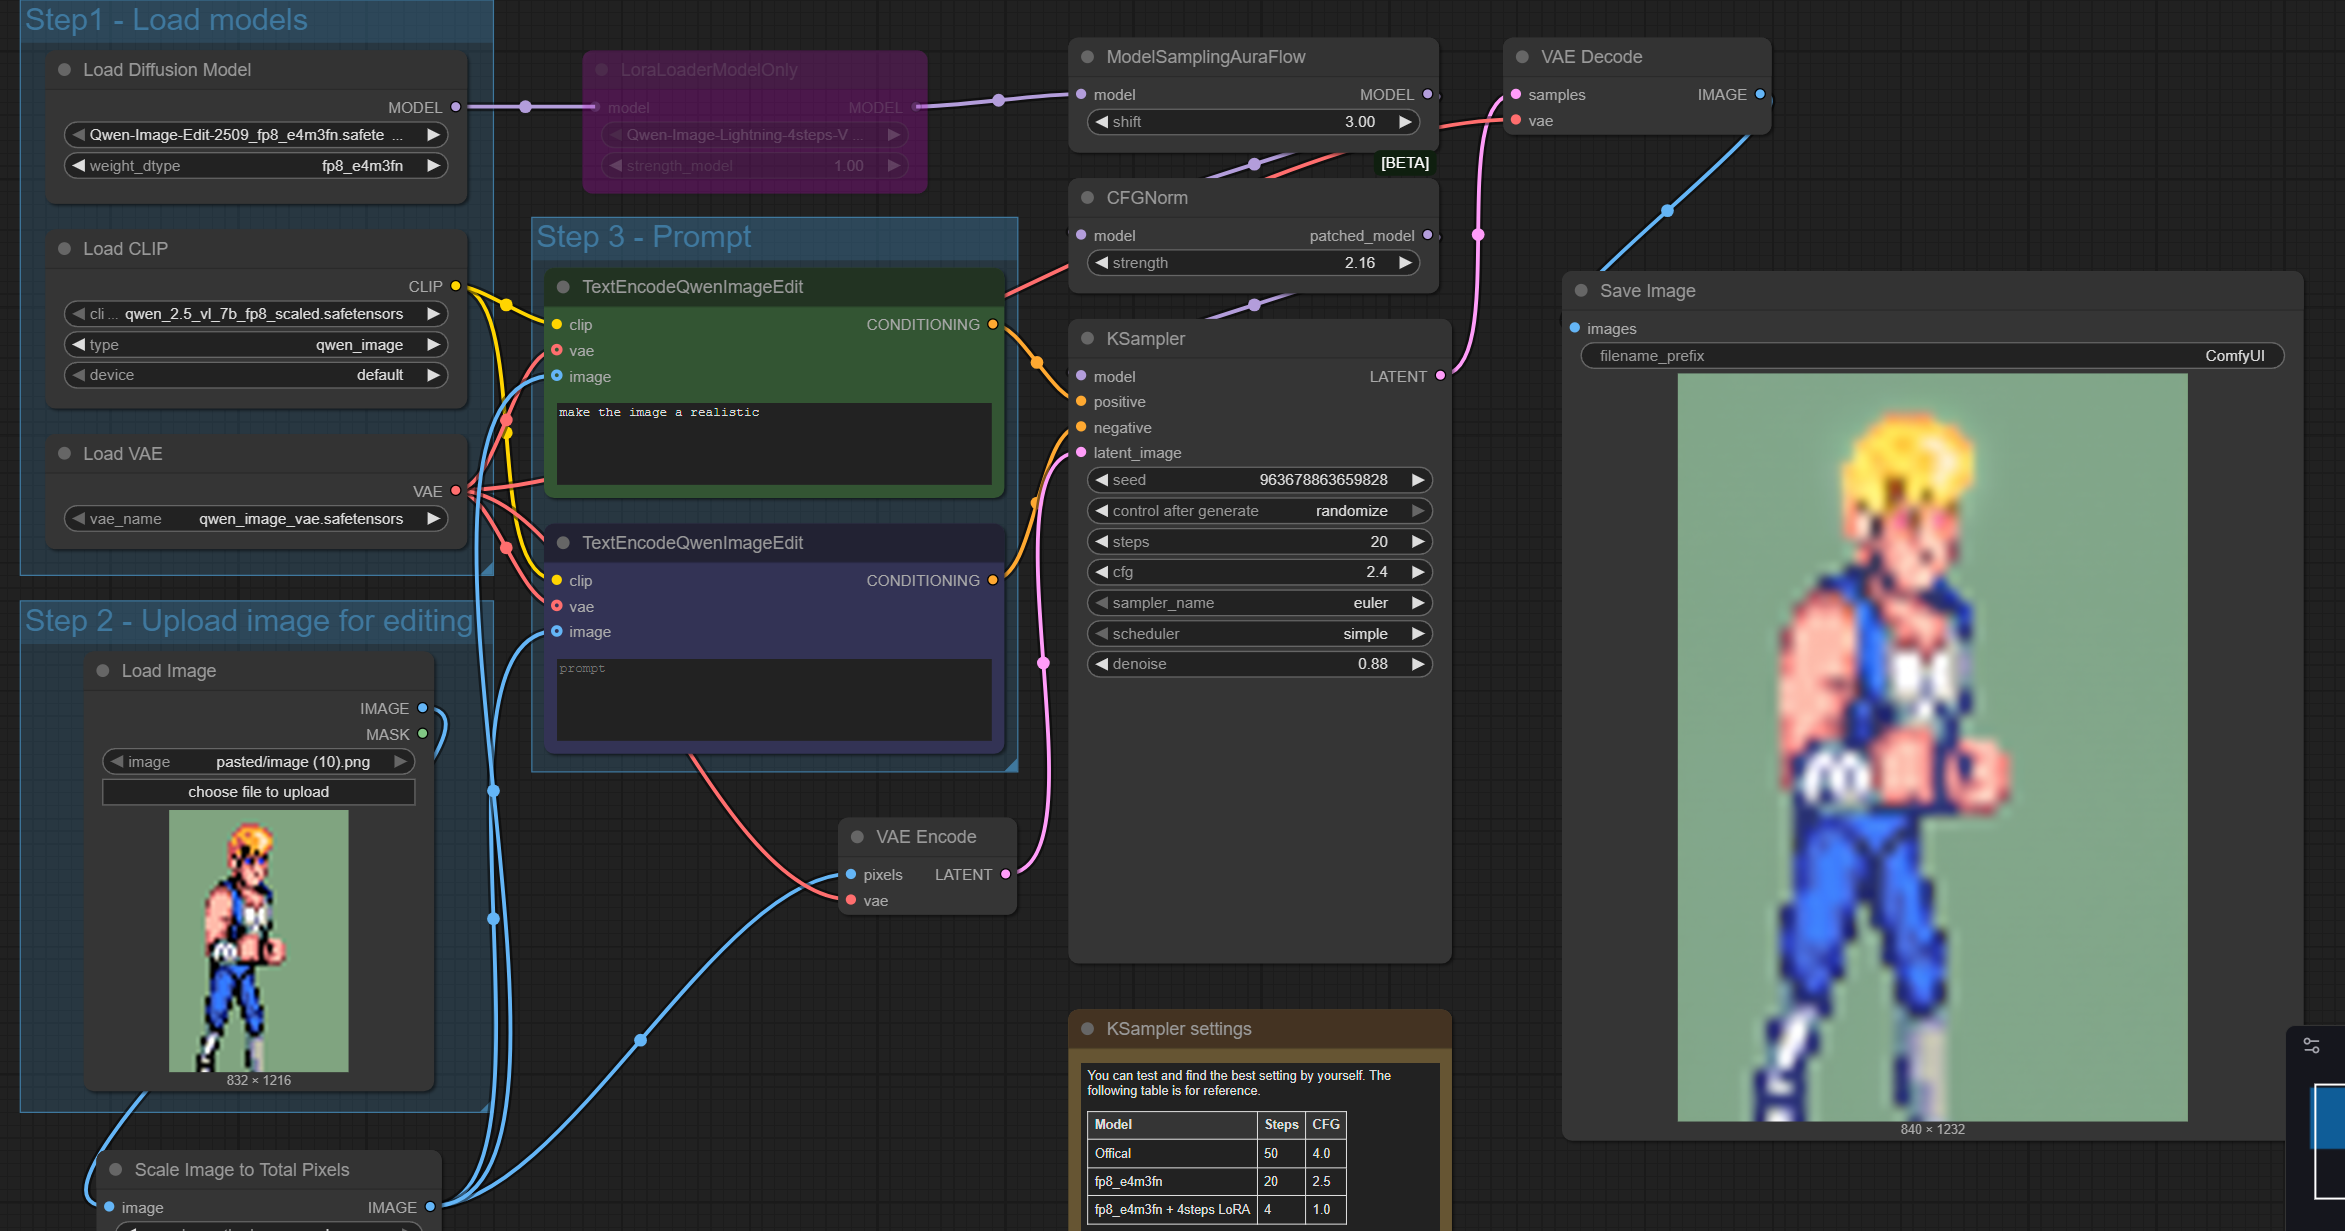Increase the denoise value with right arrow
This screenshot has width=2345, height=1231.
(x=1418, y=664)
